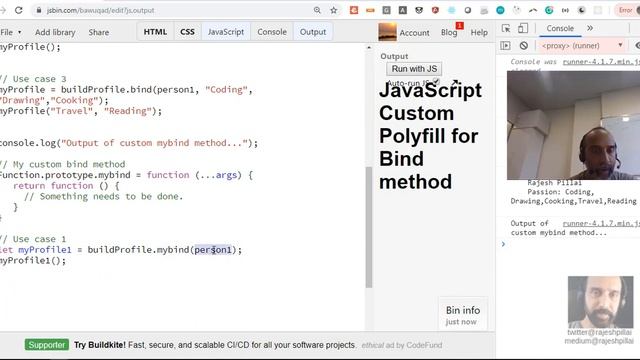Toggle the HTML panel
Image resolution: width=640 pixels, height=360 pixels.
[x=155, y=32]
